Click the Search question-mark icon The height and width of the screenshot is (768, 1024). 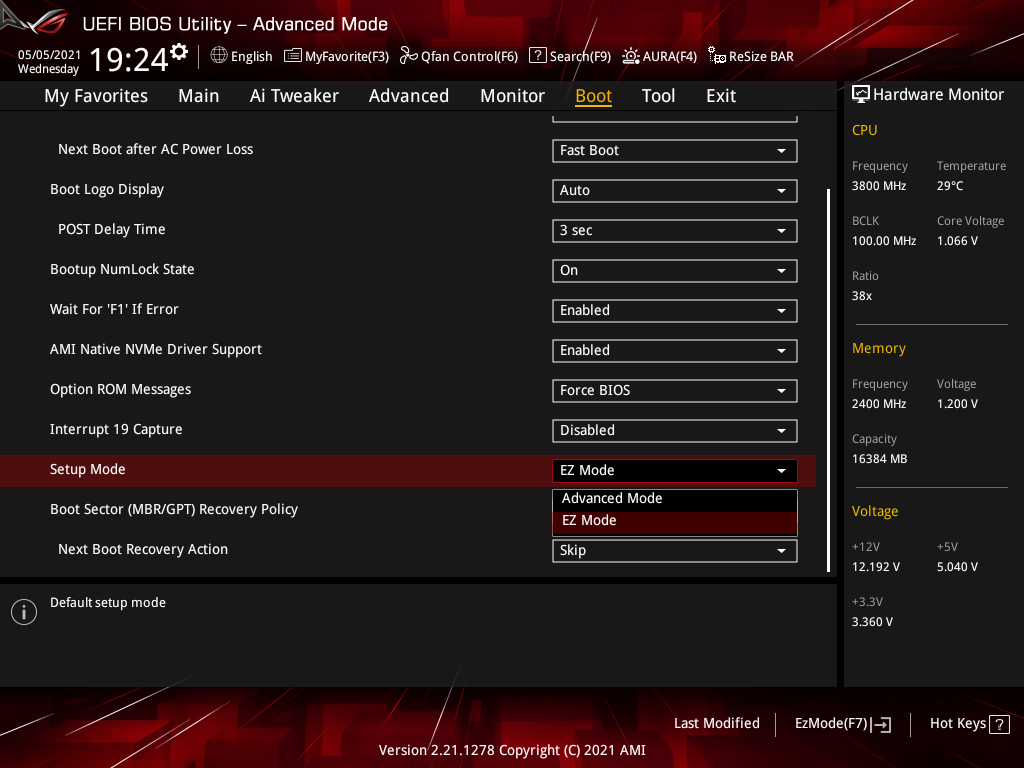tap(537, 56)
